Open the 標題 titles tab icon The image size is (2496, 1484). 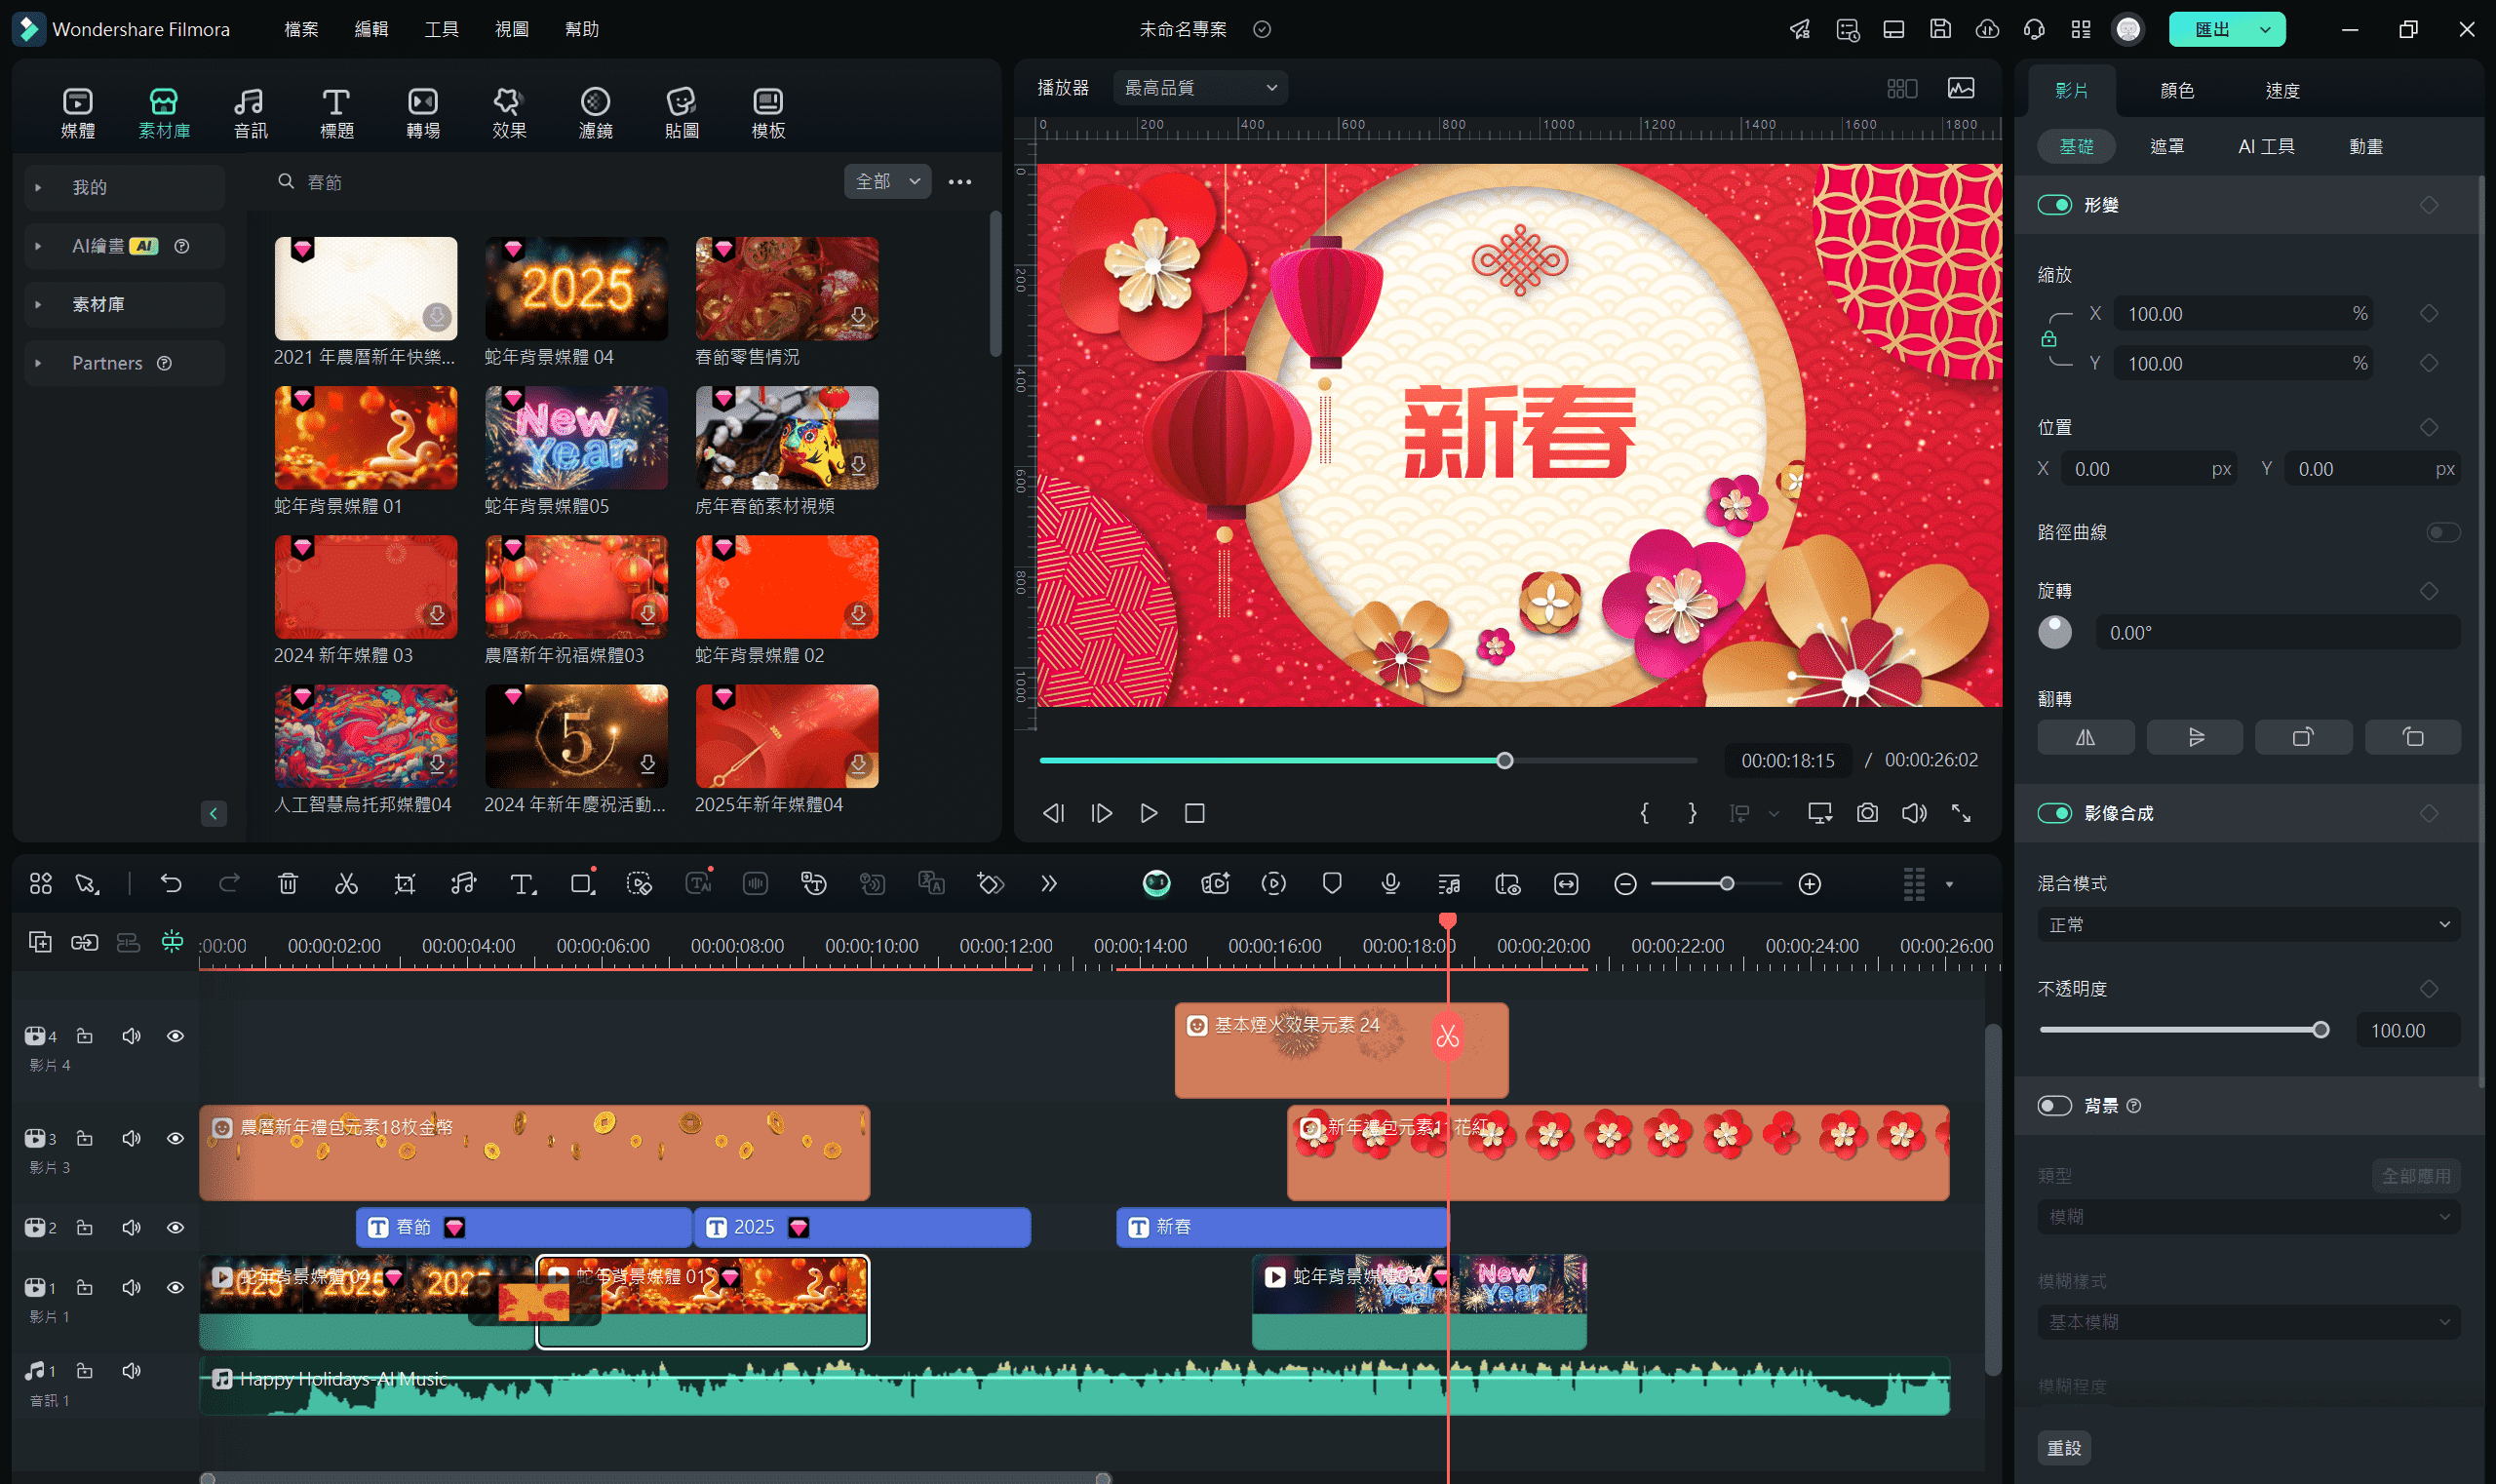[x=336, y=112]
